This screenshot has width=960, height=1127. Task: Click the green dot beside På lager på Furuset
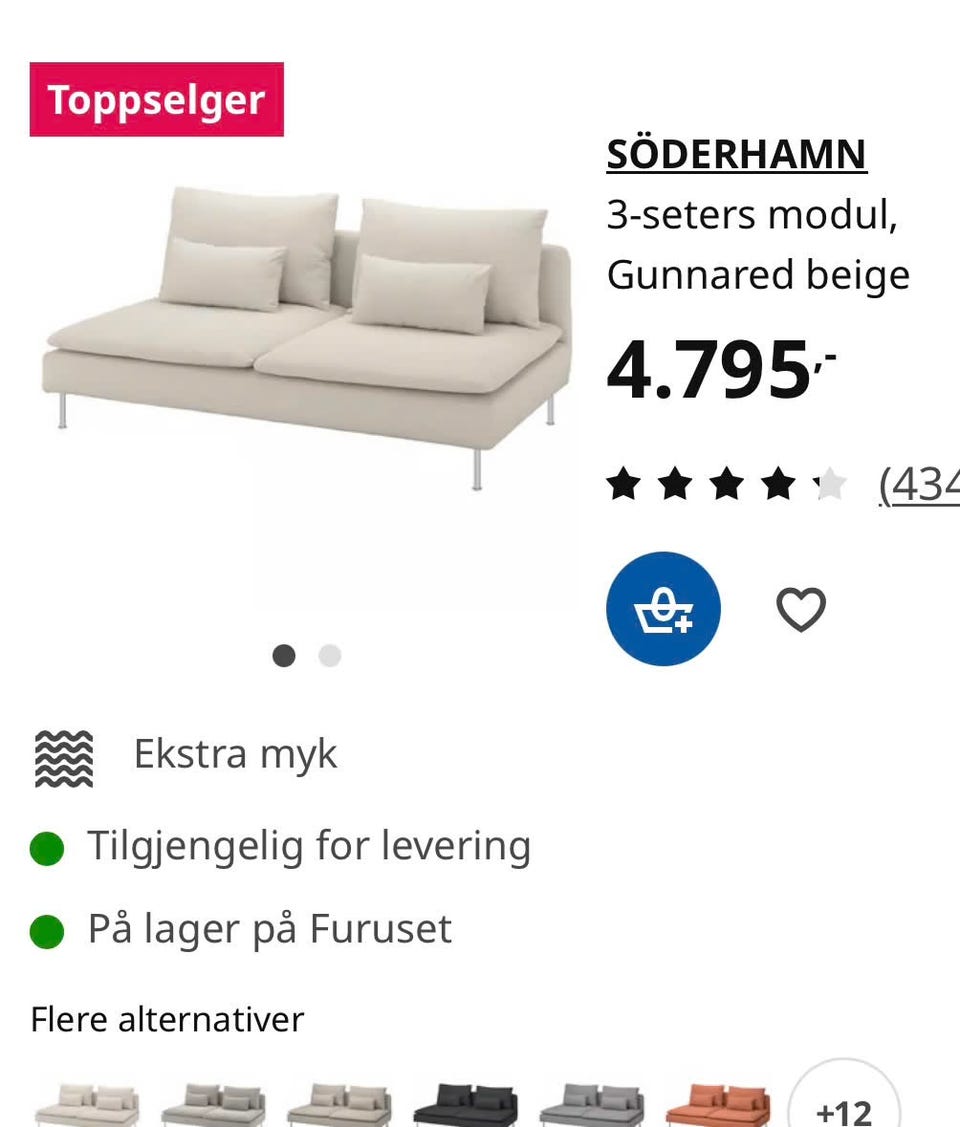point(47,932)
